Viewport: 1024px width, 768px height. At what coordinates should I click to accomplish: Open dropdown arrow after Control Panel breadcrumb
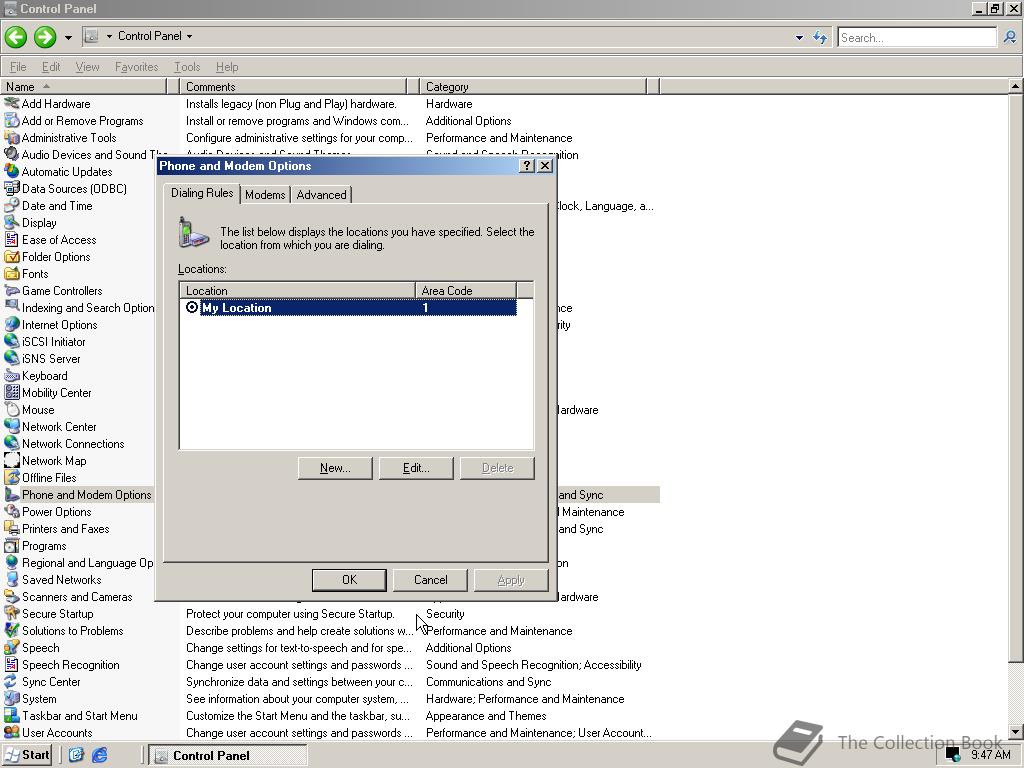pyautogui.click(x=189, y=36)
